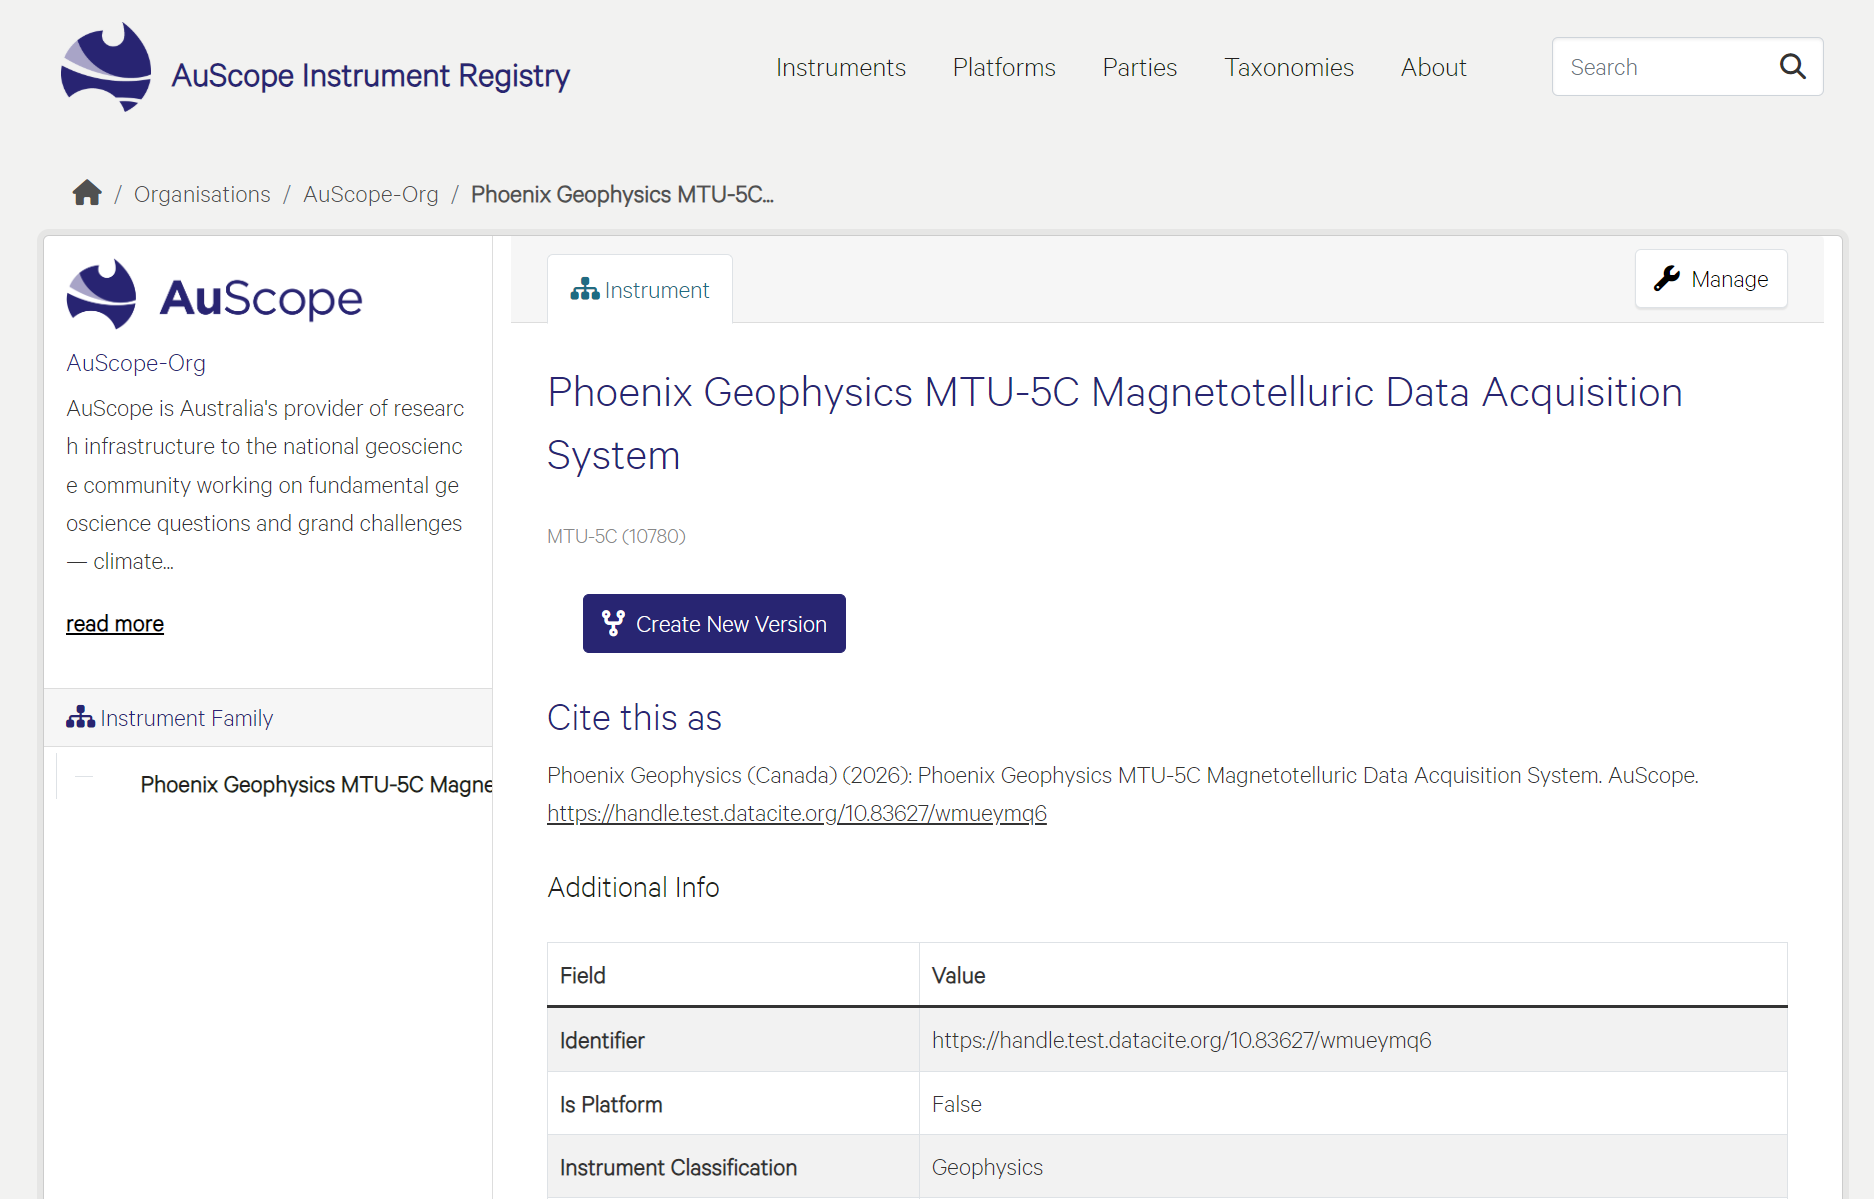Click the MTU-5C (10780) model text
Image resolution: width=1874 pixels, height=1199 pixels.
(616, 536)
